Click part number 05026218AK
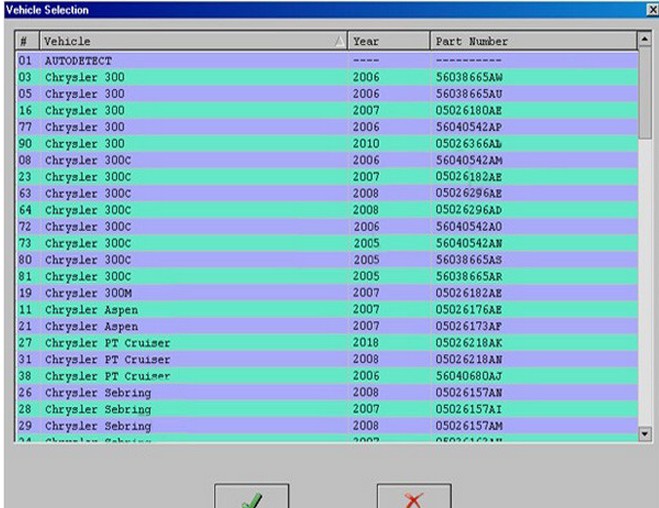Screen dimensions: 659x508 coord(469,343)
